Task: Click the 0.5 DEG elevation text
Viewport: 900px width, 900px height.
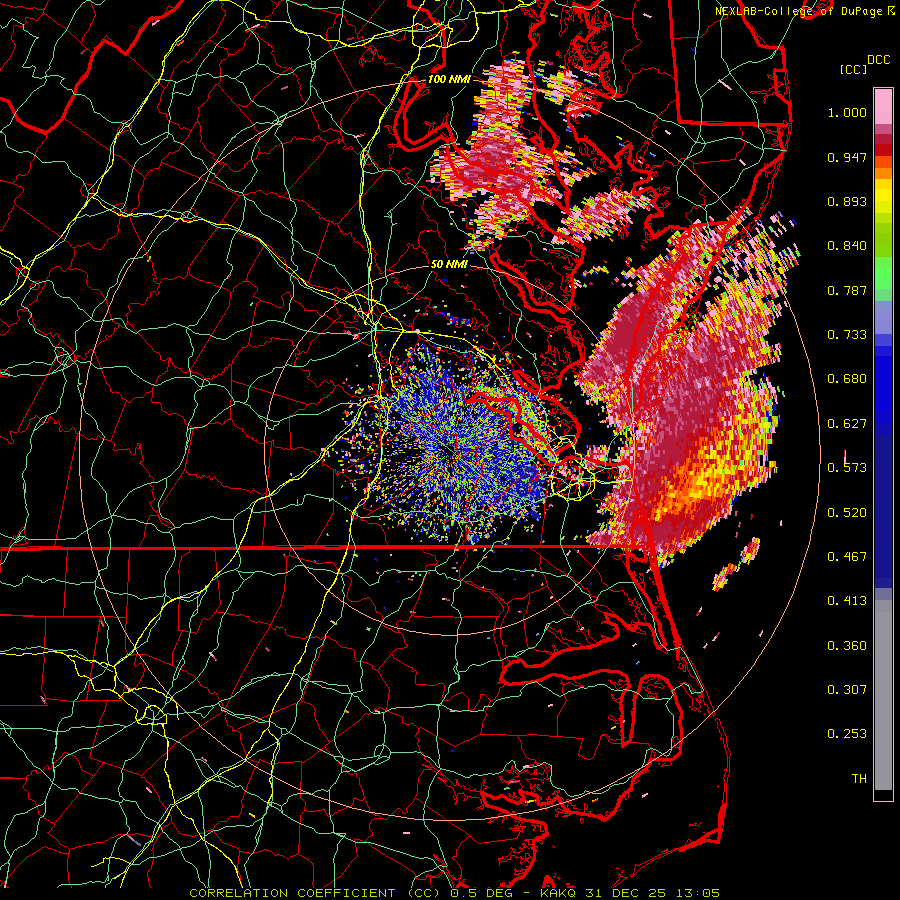Action: tap(481, 893)
